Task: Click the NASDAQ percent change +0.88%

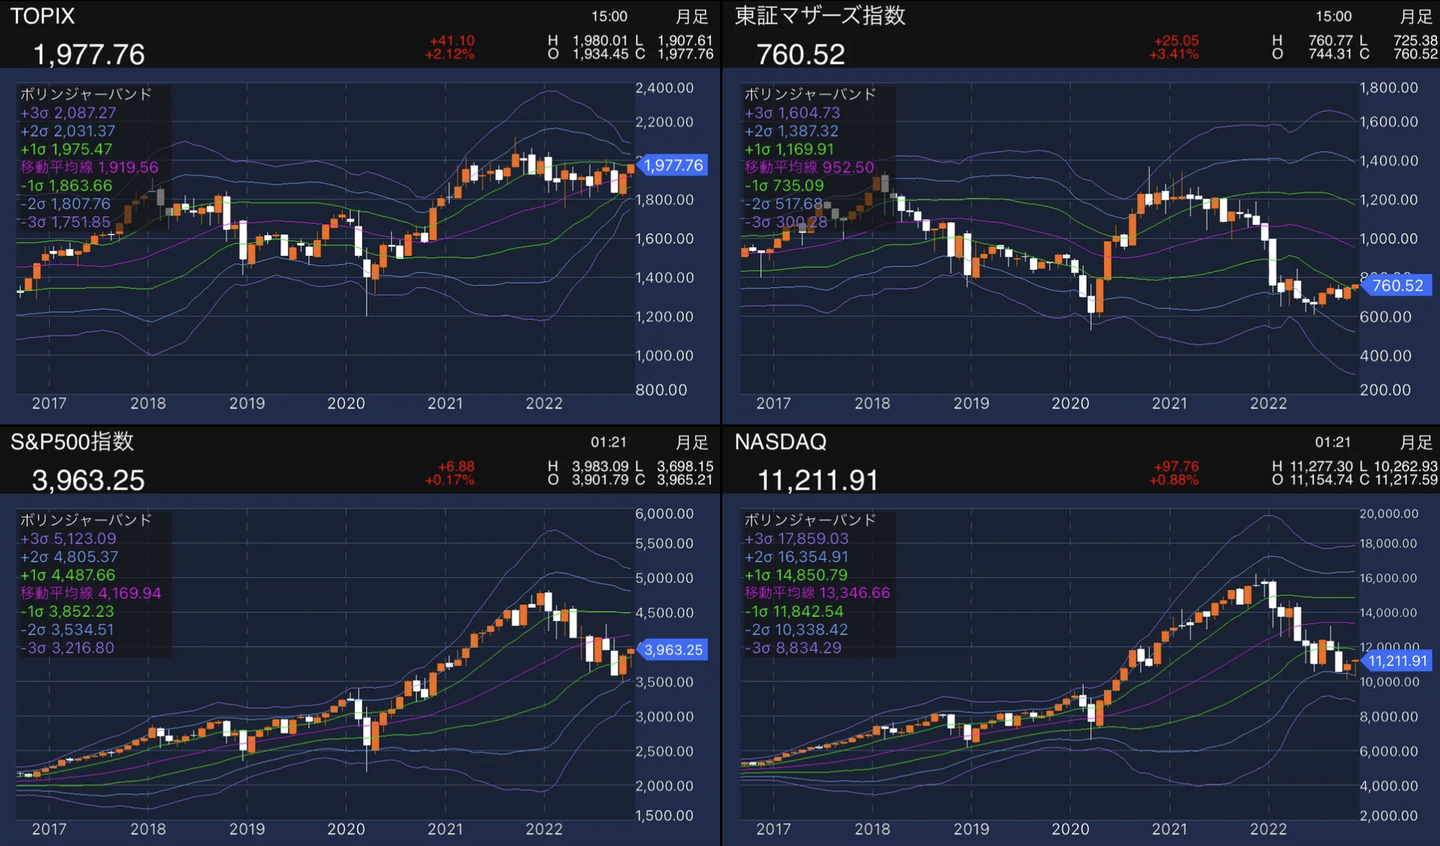Action: click(x=1174, y=480)
